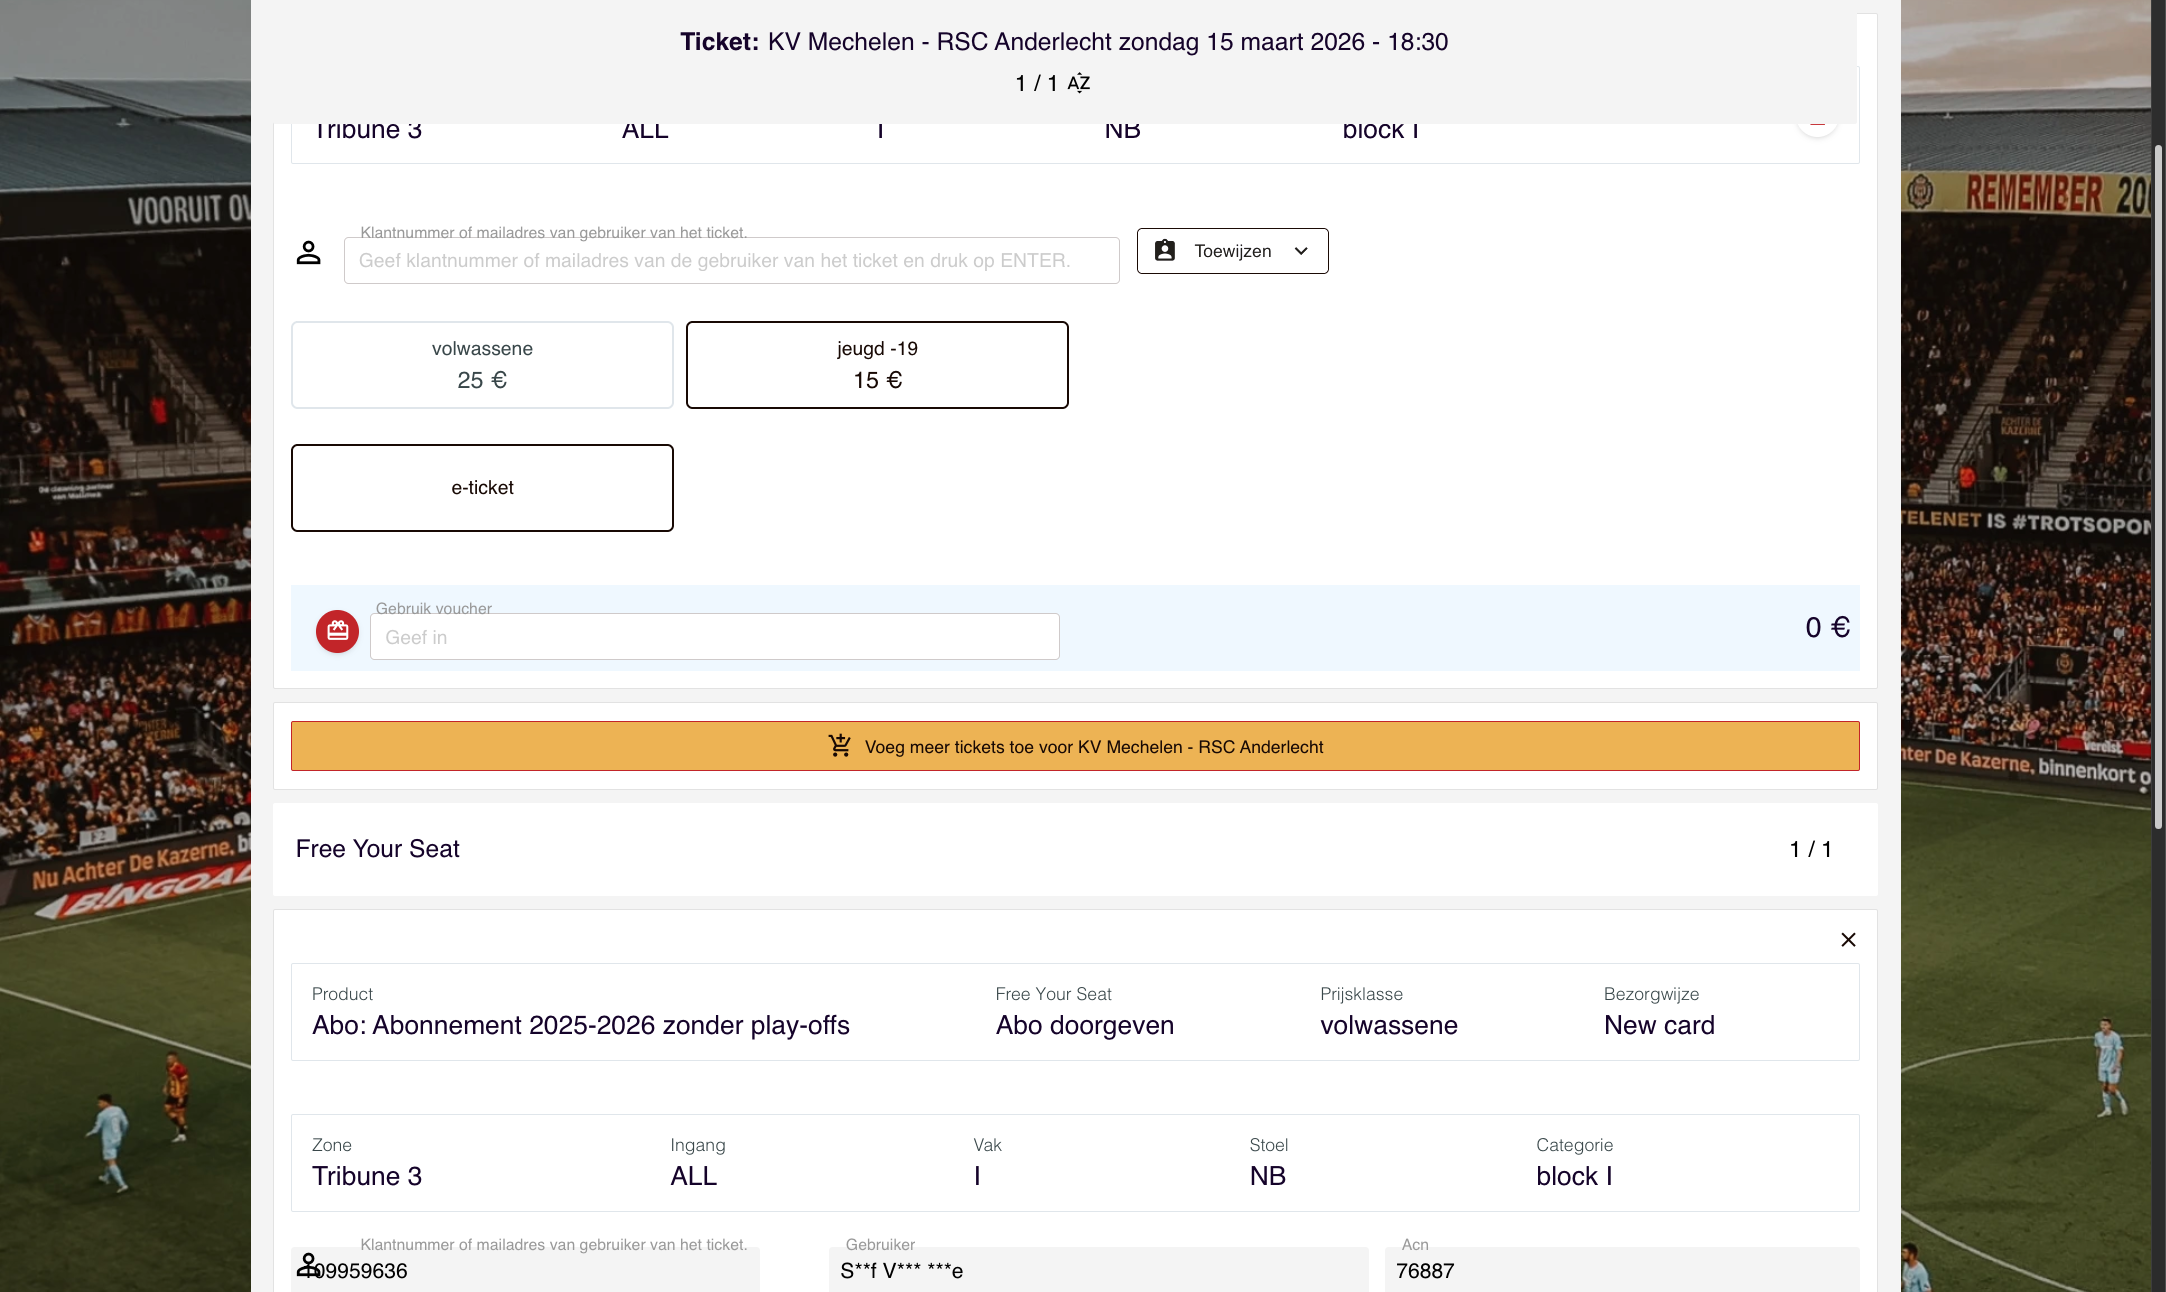2166x1292 pixels.
Task: Click the badge icon inside Toewijzen button
Action: point(1165,251)
